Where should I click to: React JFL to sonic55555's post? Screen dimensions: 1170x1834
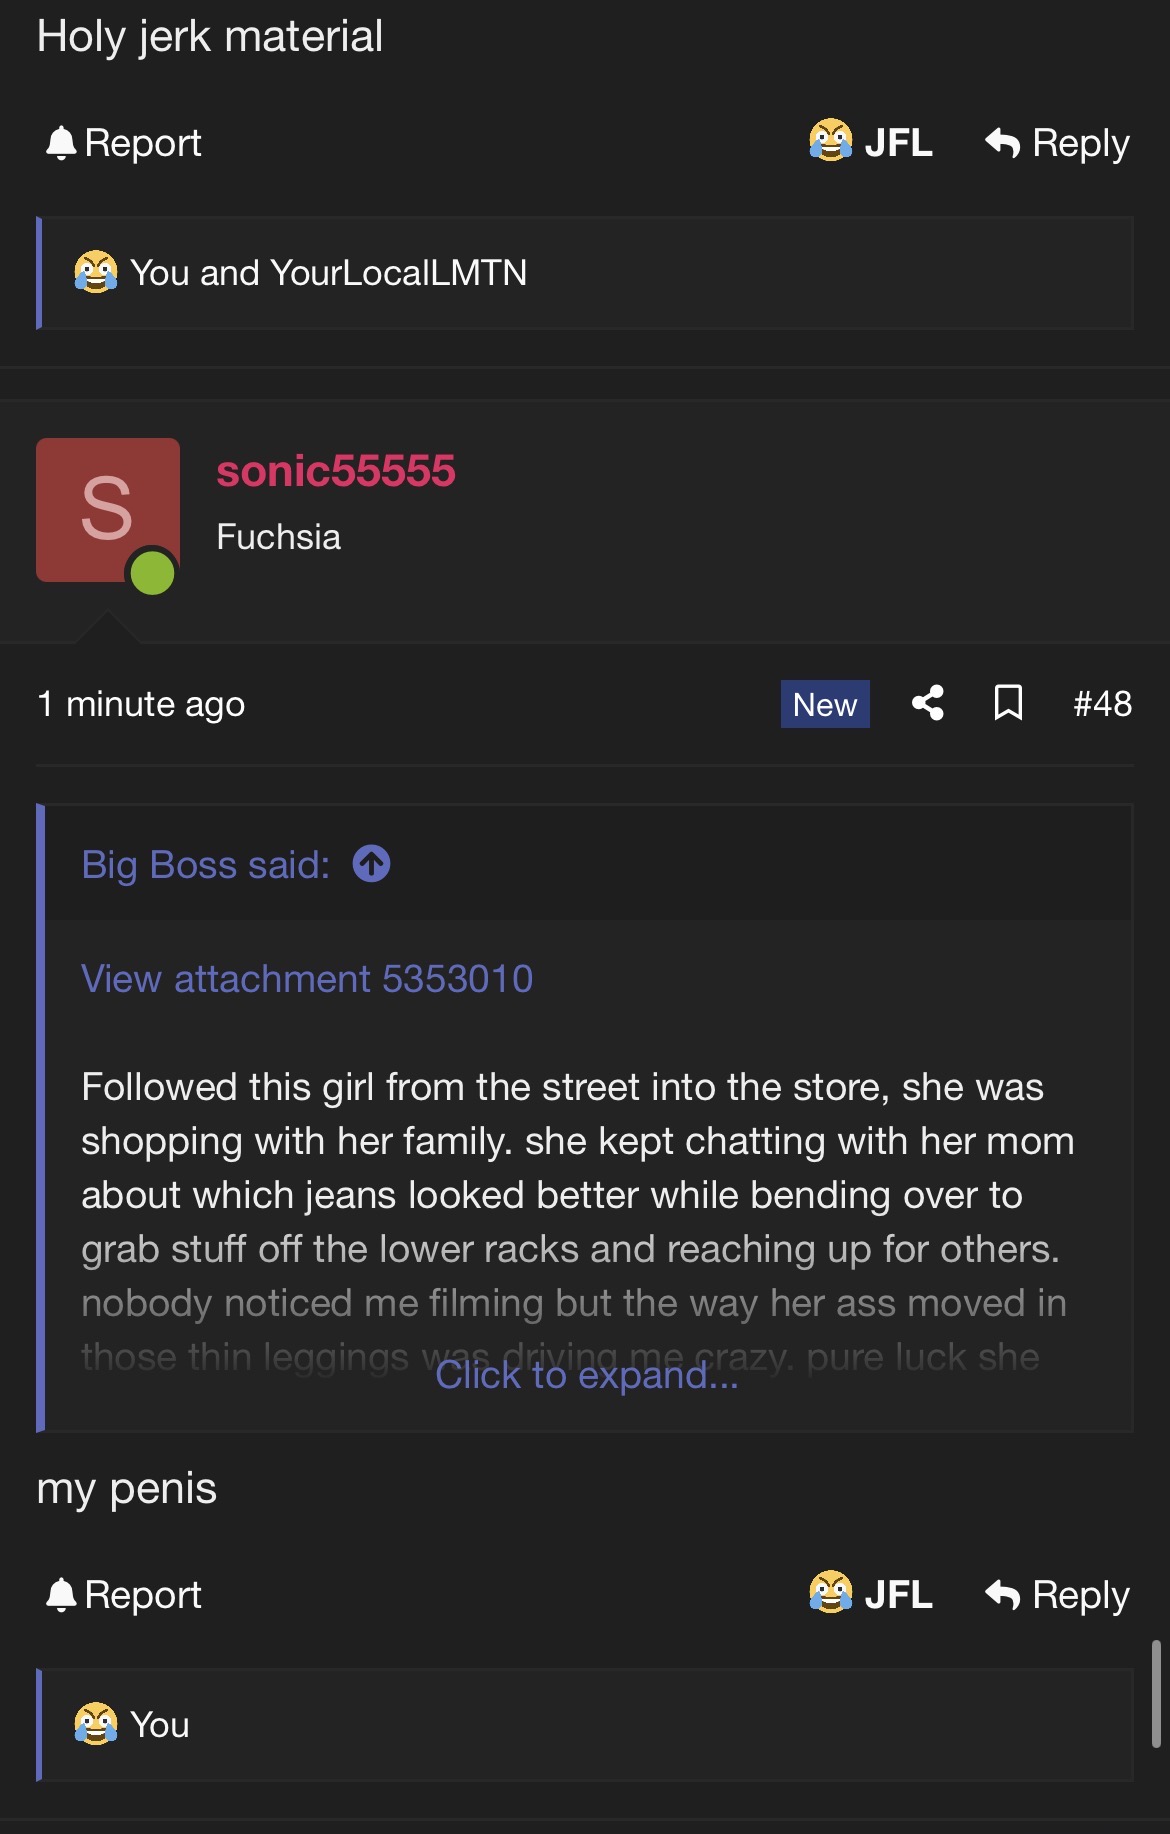pyautogui.click(x=871, y=1594)
